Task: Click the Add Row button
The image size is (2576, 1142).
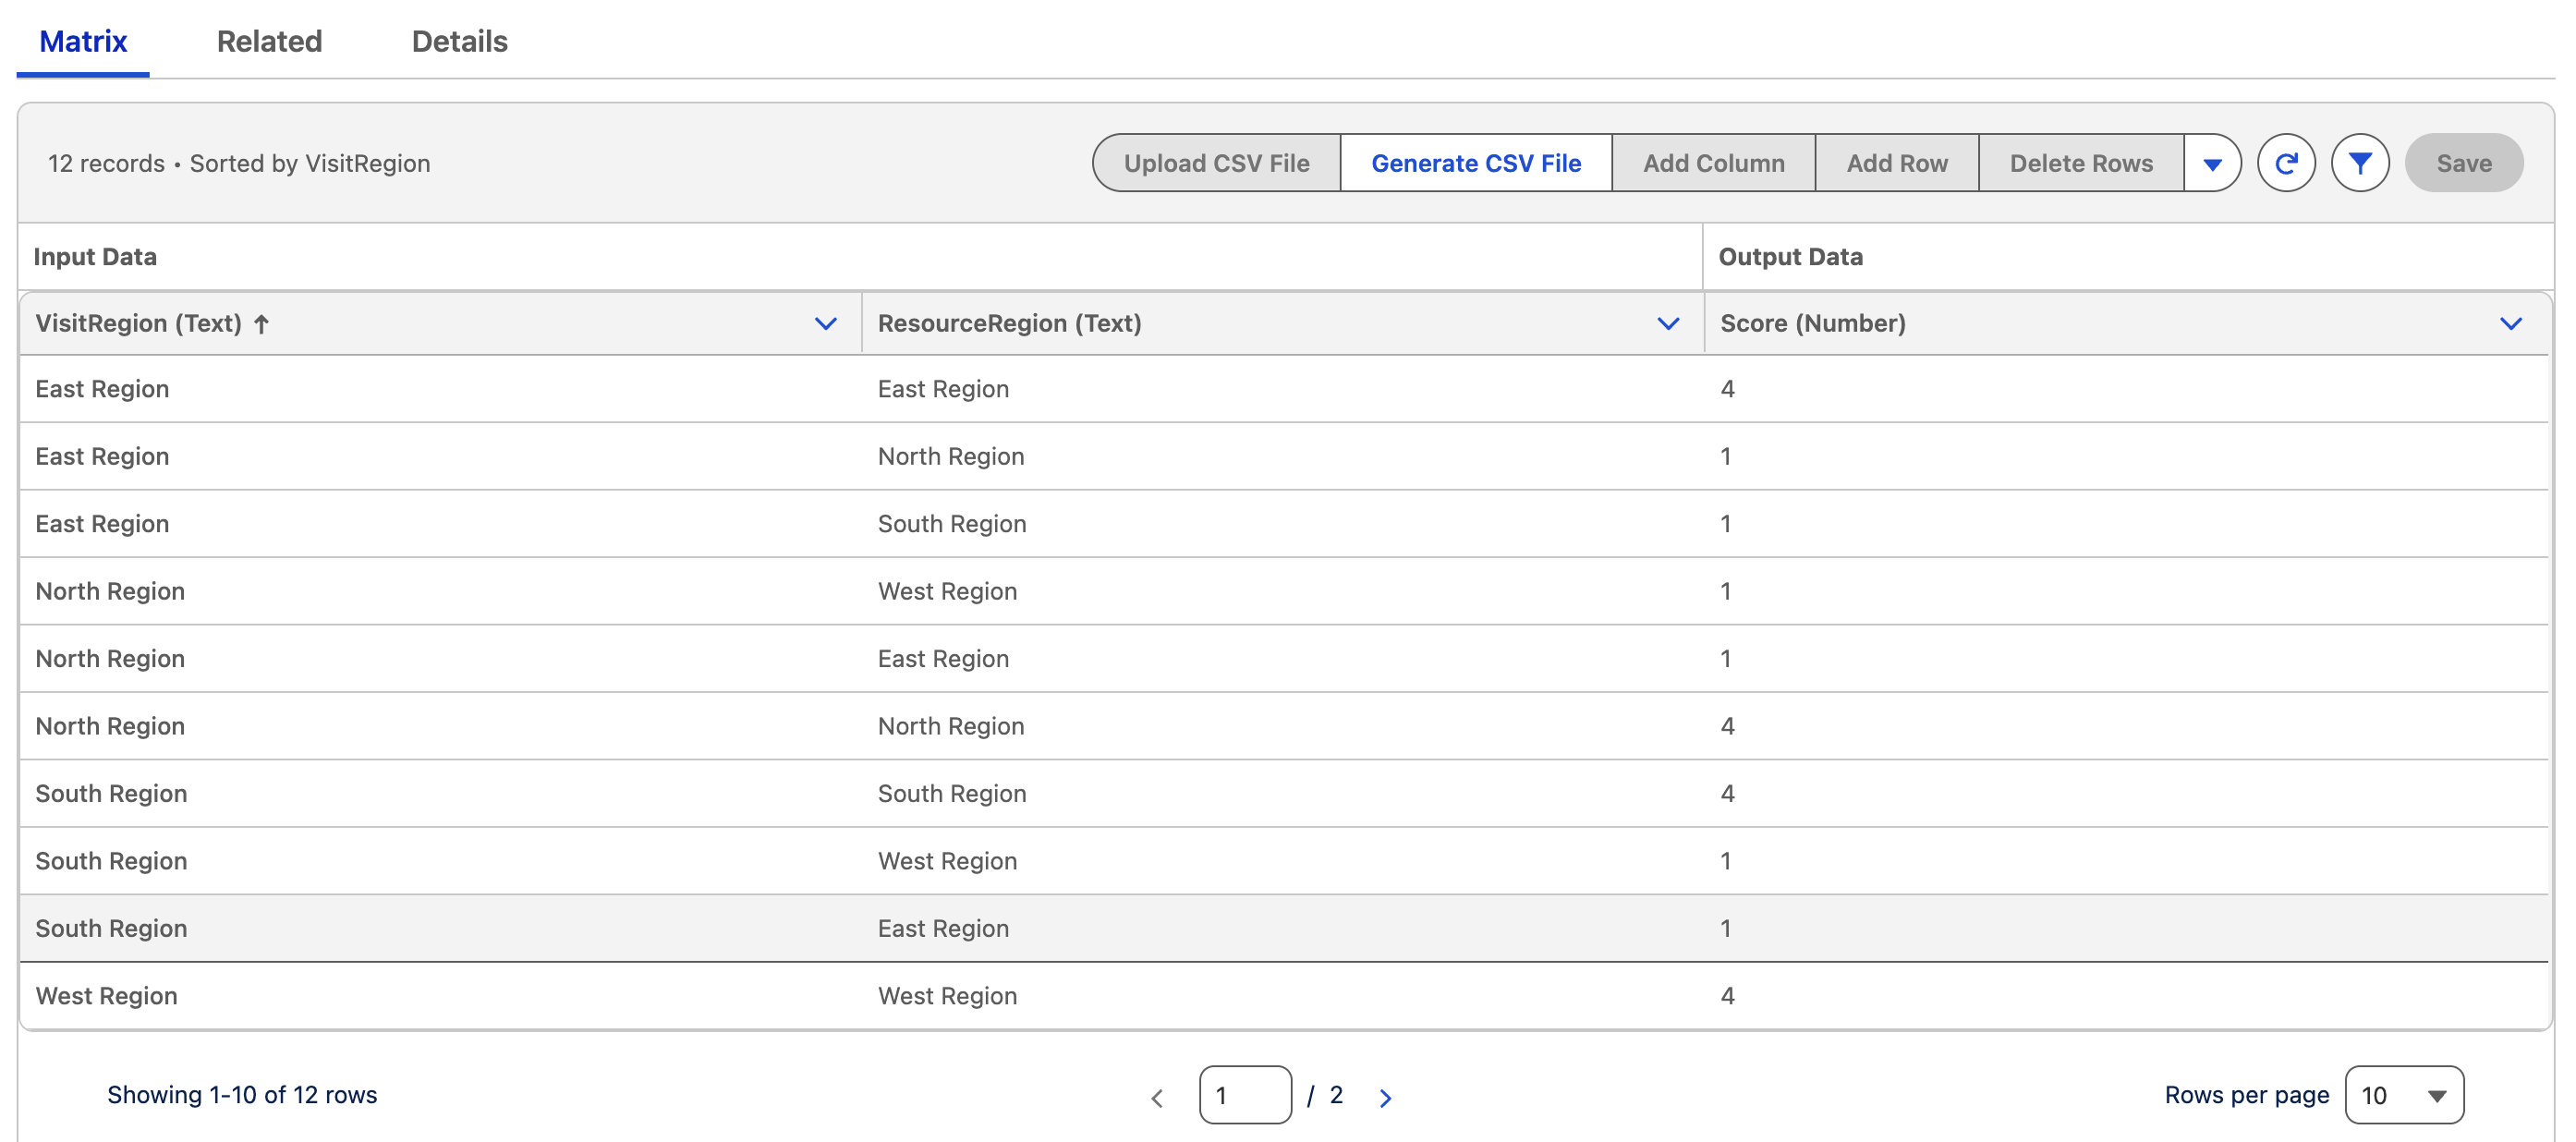Action: click(x=1896, y=163)
